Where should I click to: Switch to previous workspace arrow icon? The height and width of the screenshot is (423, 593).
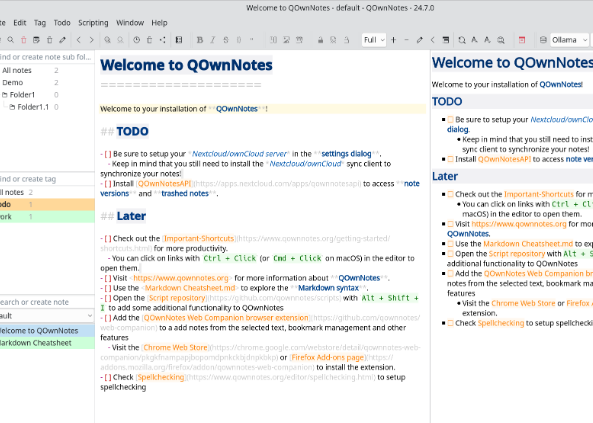click(x=433, y=40)
